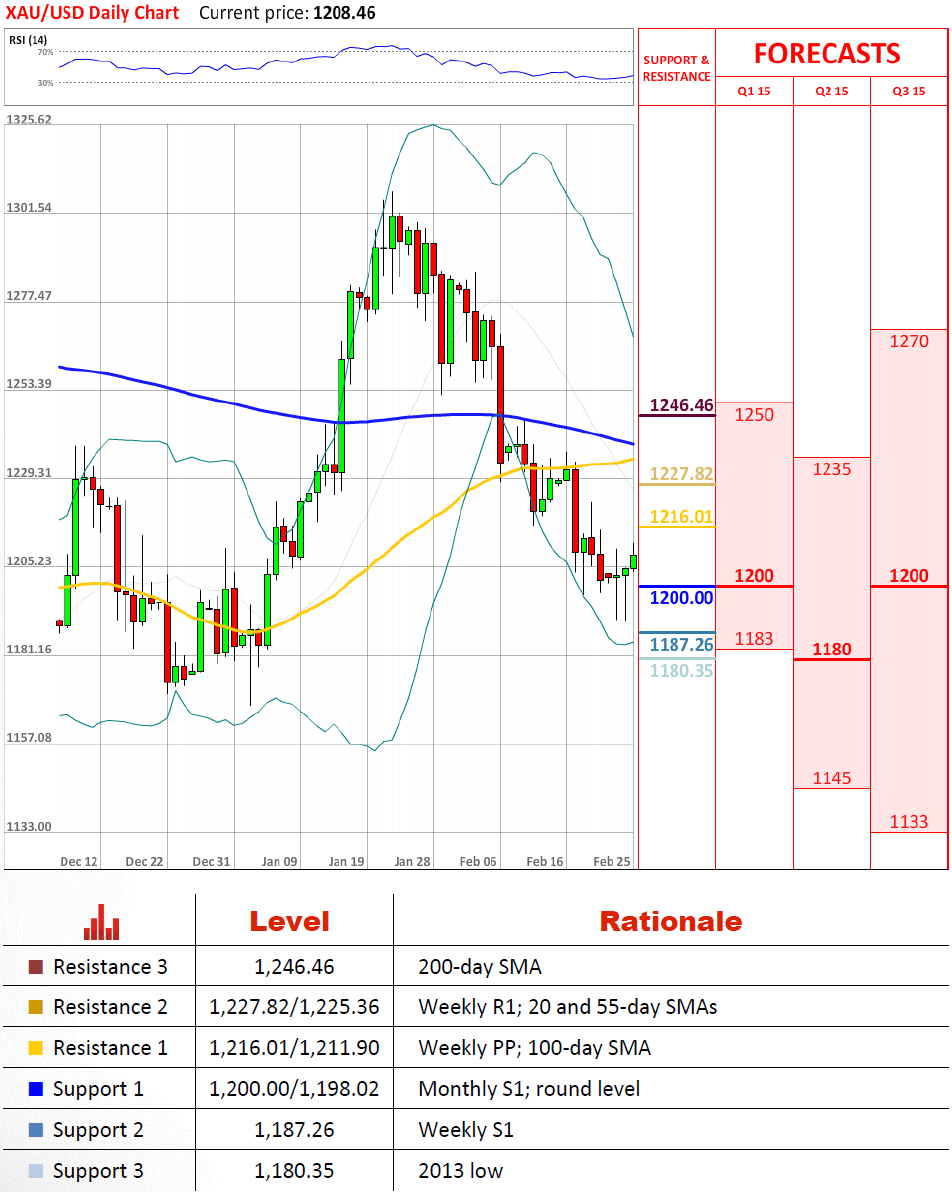Click the 1187.26 support level marker

coord(681,645)
